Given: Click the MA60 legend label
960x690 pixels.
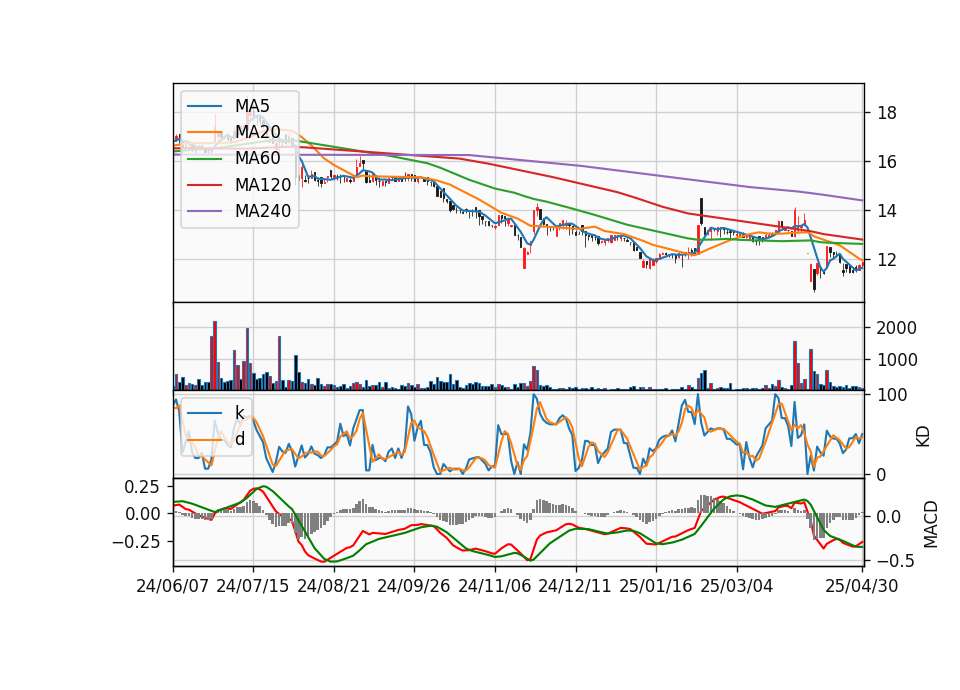Looking at the screenshot, I should tap(258, 159).
